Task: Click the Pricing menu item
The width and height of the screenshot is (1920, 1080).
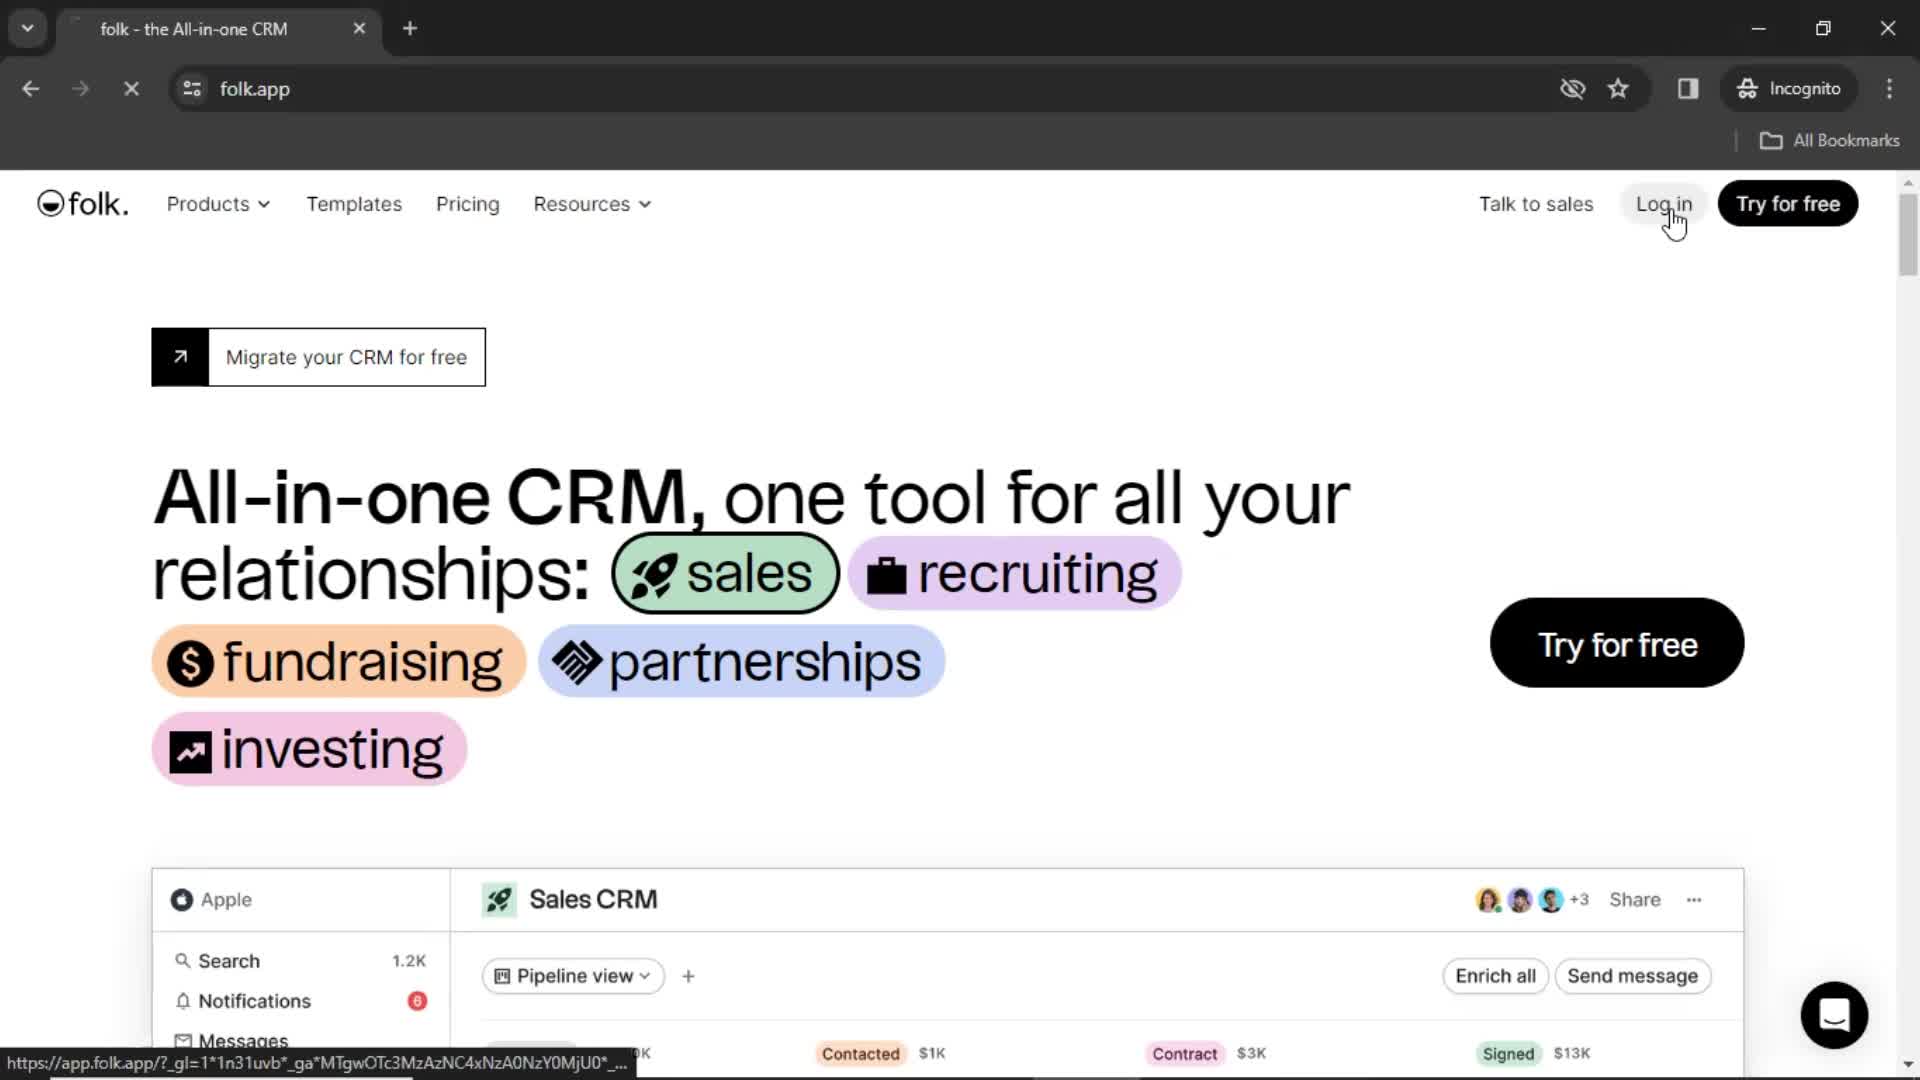Action: 467,203
